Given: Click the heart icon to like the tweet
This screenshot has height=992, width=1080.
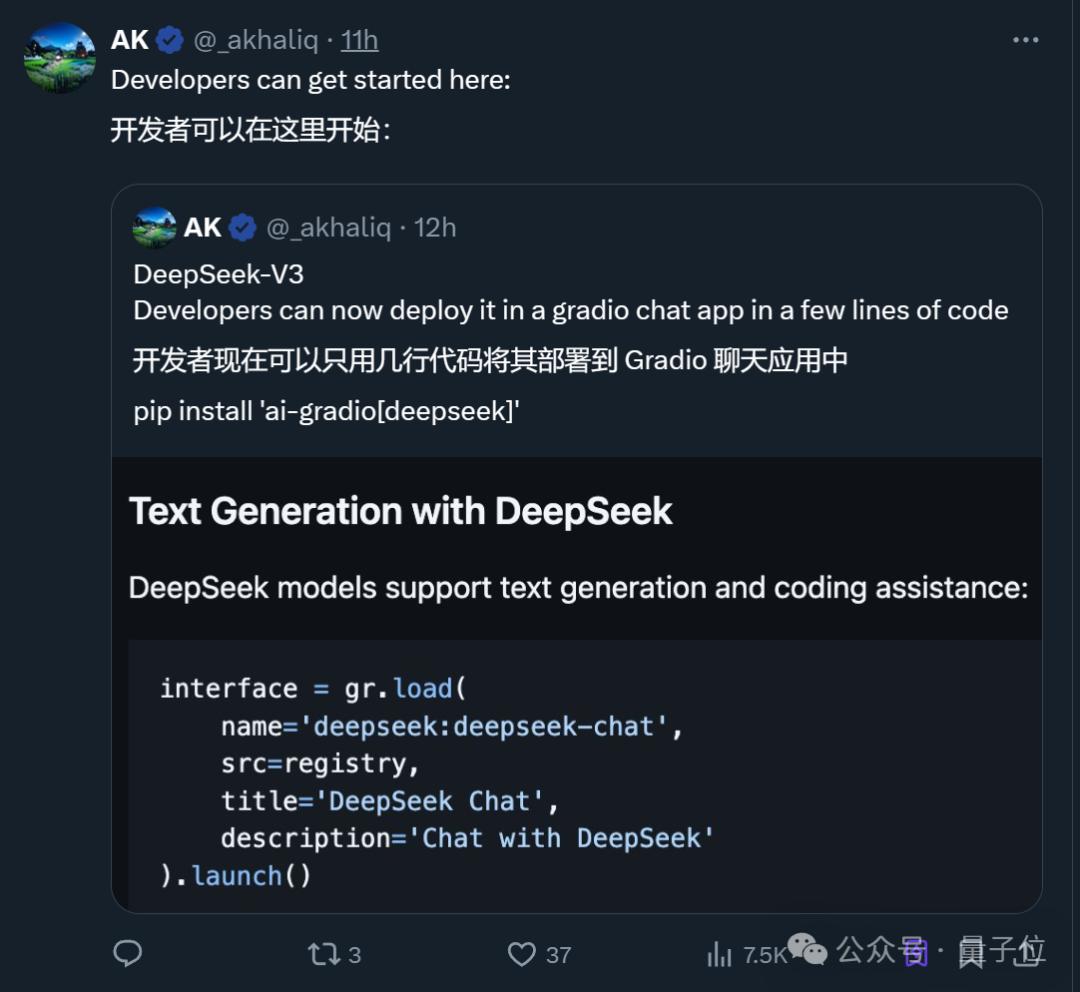Looking at the screenshot, I should (522, 955).
